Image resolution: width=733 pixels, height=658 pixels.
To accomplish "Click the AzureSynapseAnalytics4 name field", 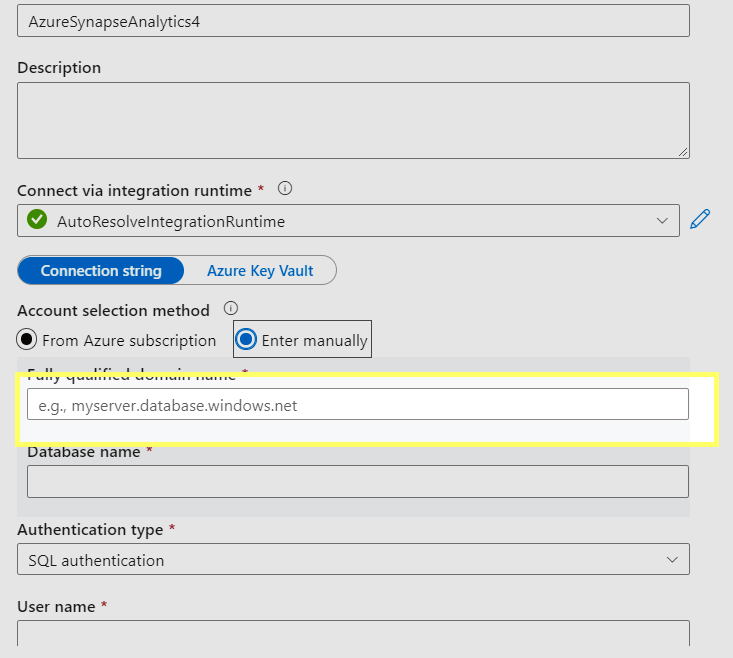I will (353, 21).
